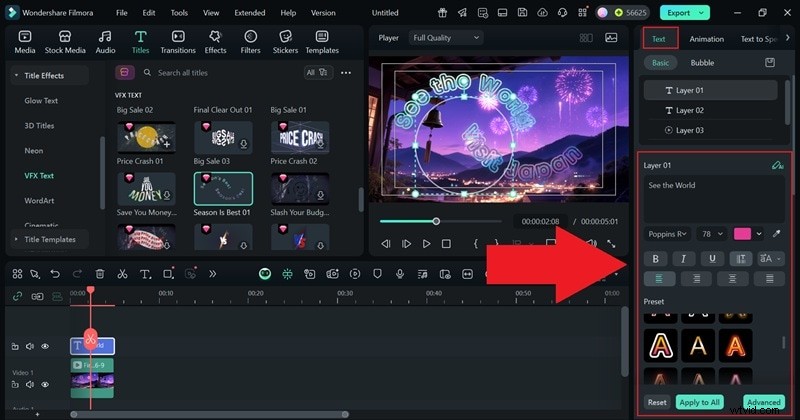Screen dimensions: 800x420
Task: Save text preset icon beside Bubble
Action: tap(770, 62)
